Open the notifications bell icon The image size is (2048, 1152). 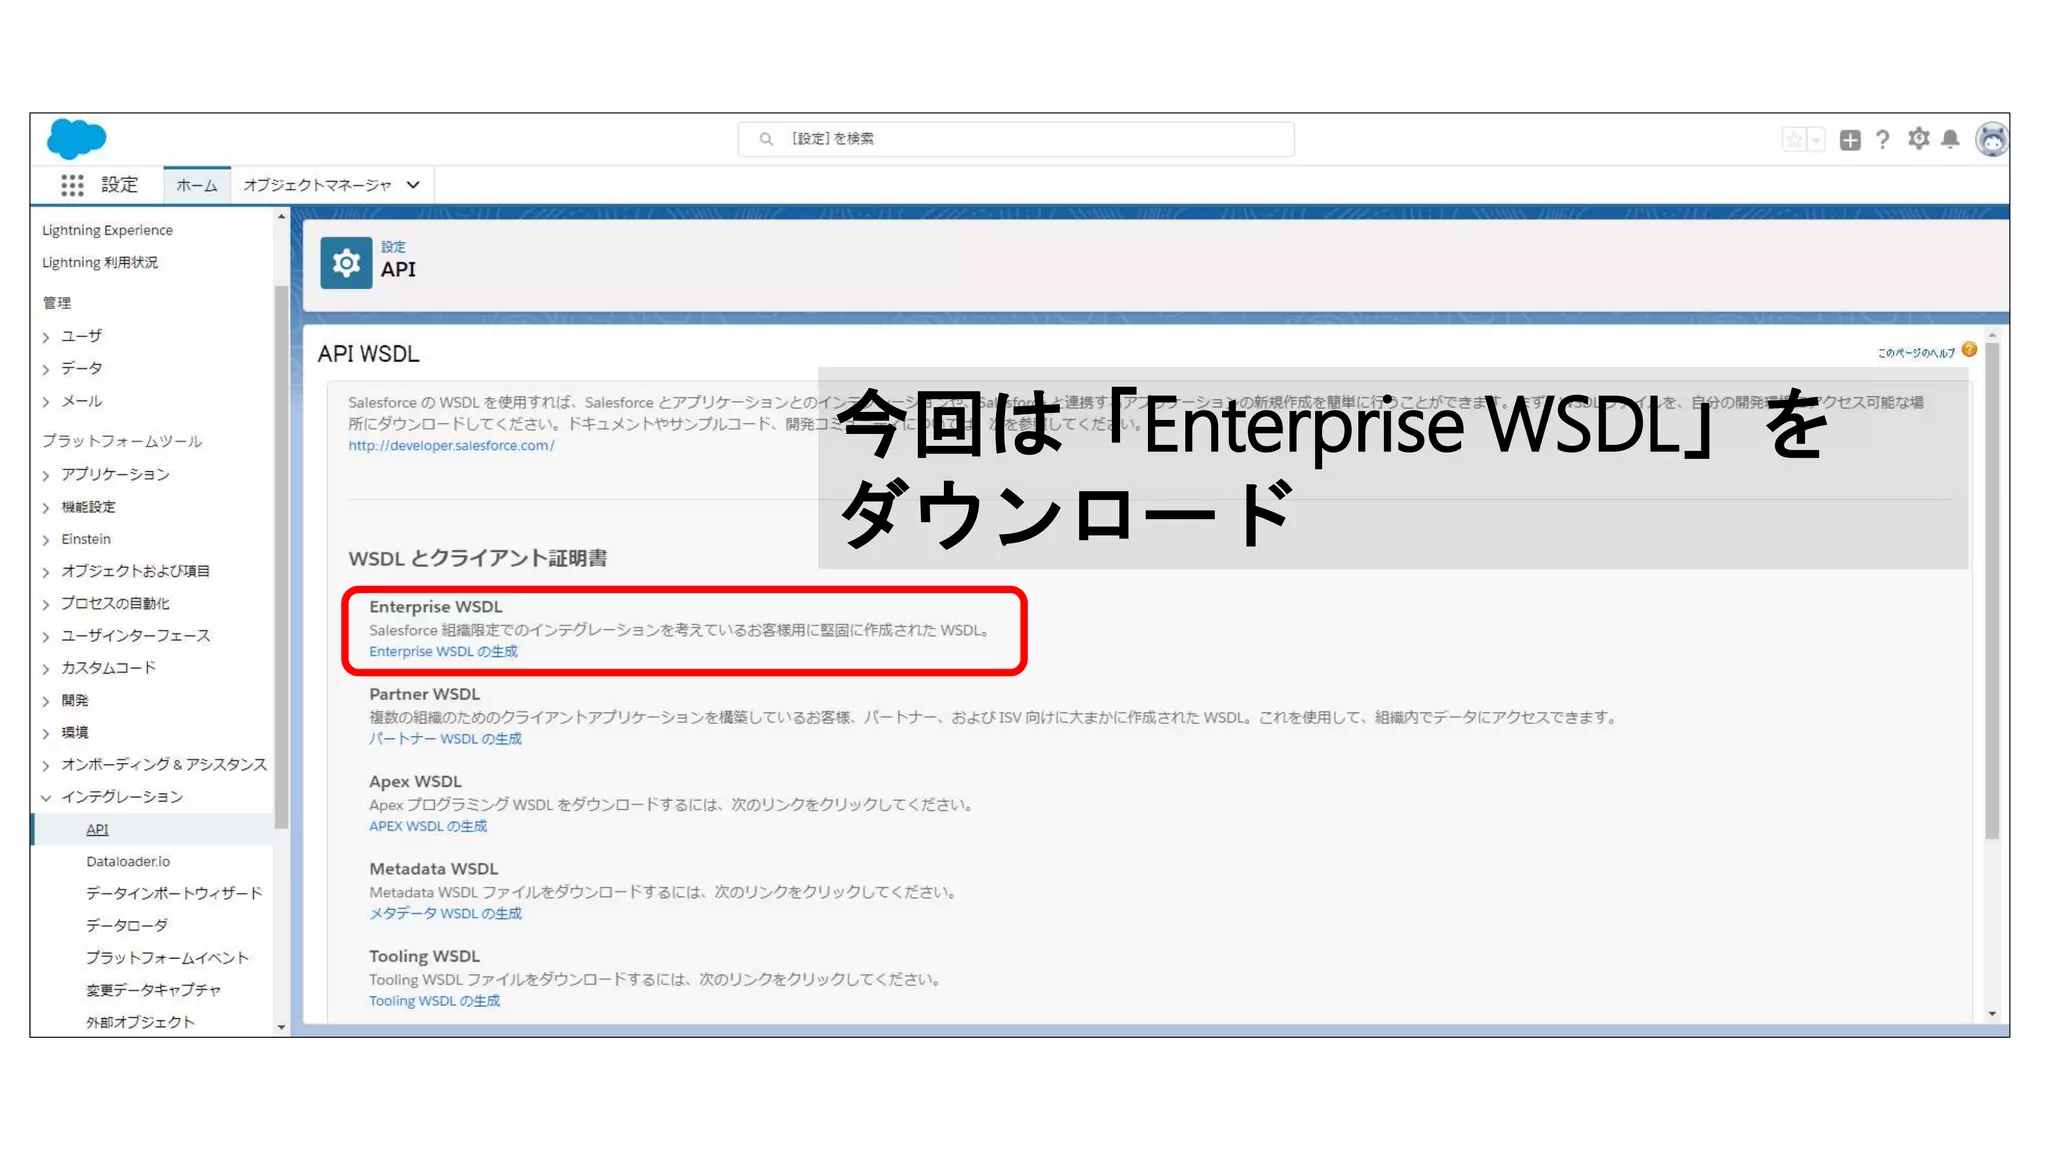(x=1951, y=139)
